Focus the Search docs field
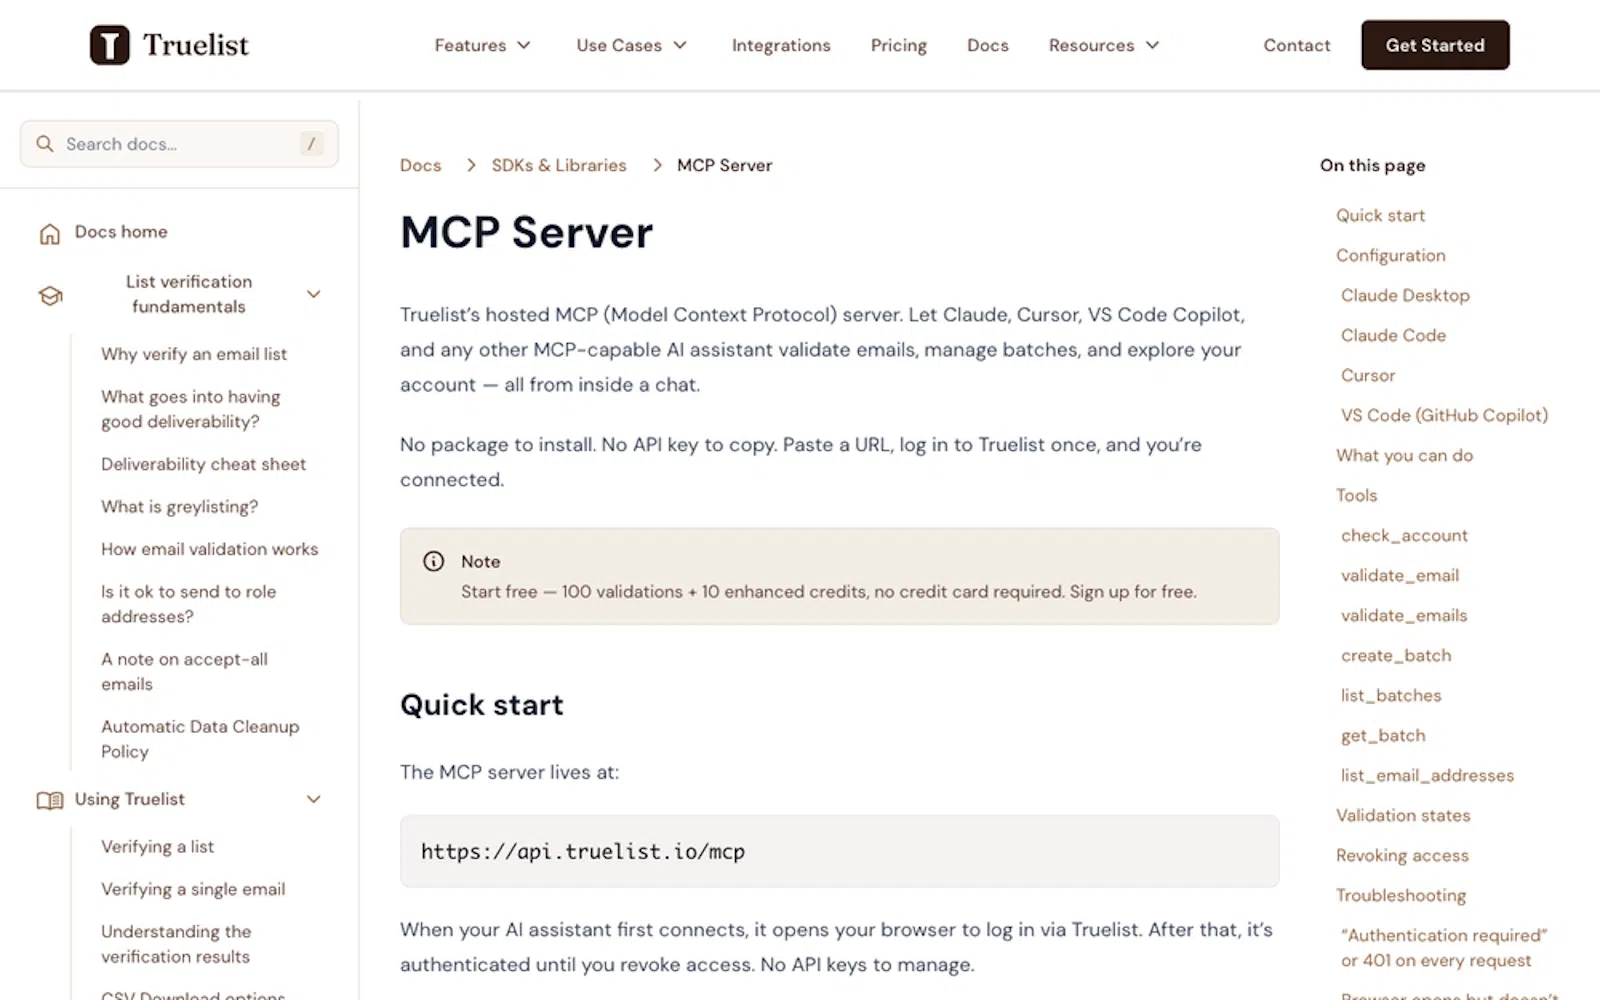Viewport: 1600px width, 1000px height. pyautogui.click(x=179, y=144)
